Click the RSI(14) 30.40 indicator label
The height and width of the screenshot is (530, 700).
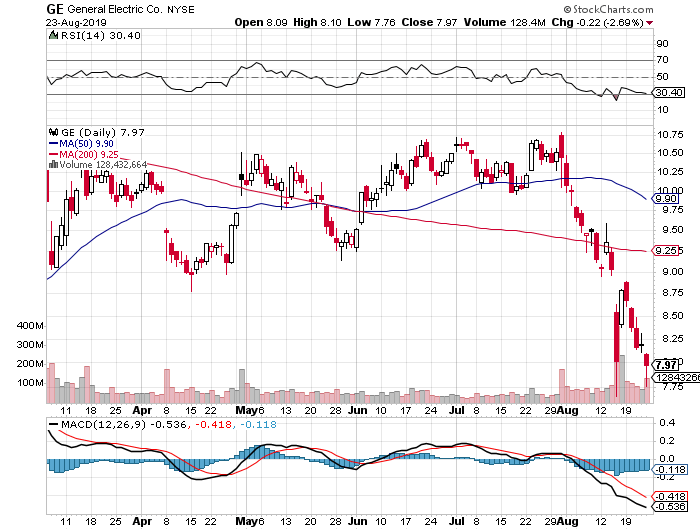(x=100, y=35)
